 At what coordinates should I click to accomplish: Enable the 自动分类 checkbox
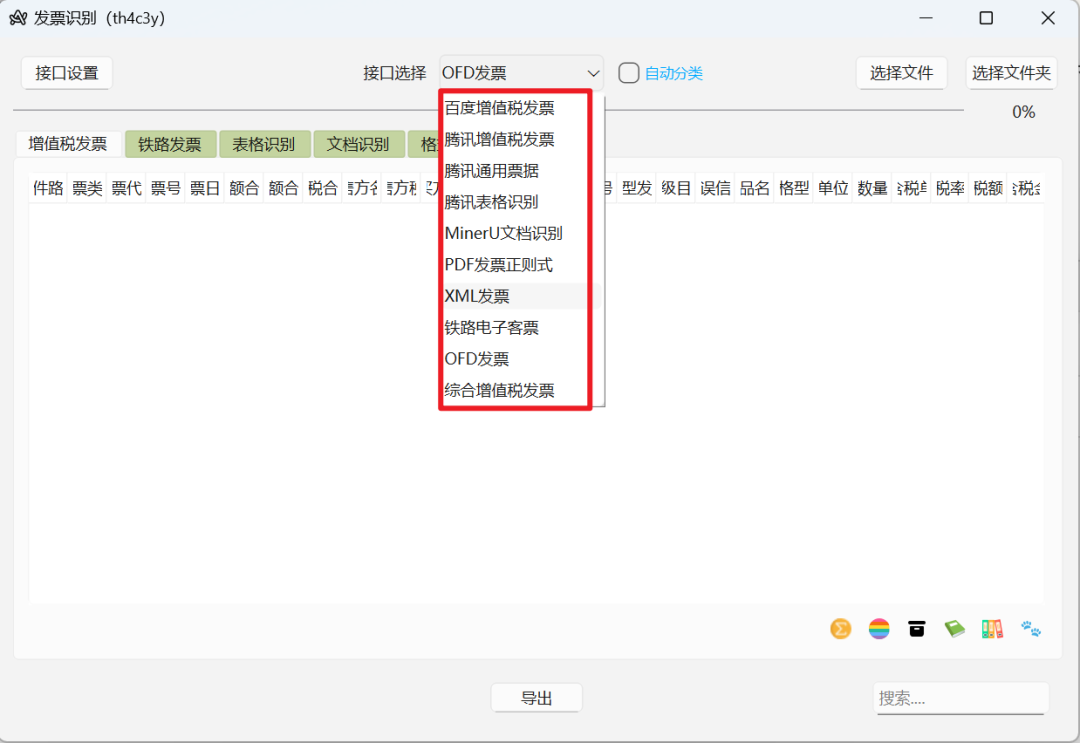(628, 72)
